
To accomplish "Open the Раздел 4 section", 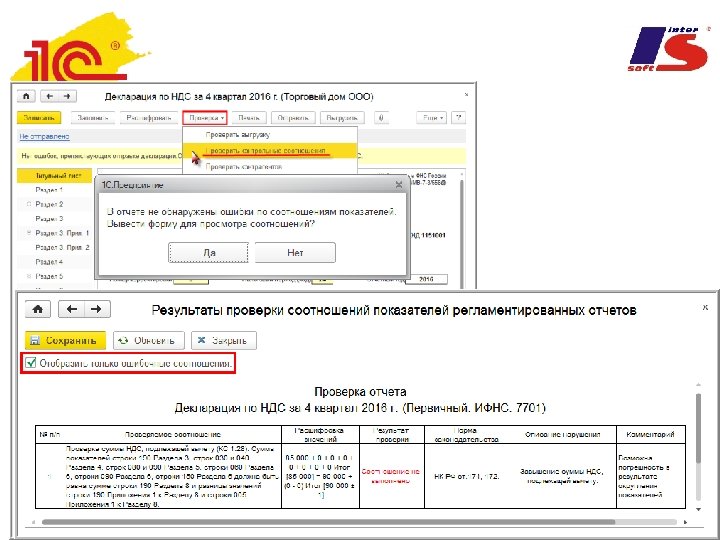I will click(55, 262).
